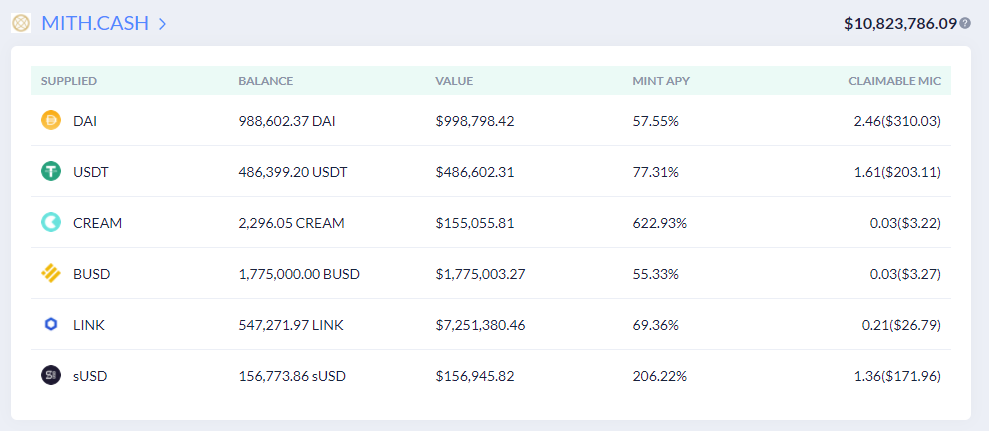Click the VALUE column header

point(454,81)
